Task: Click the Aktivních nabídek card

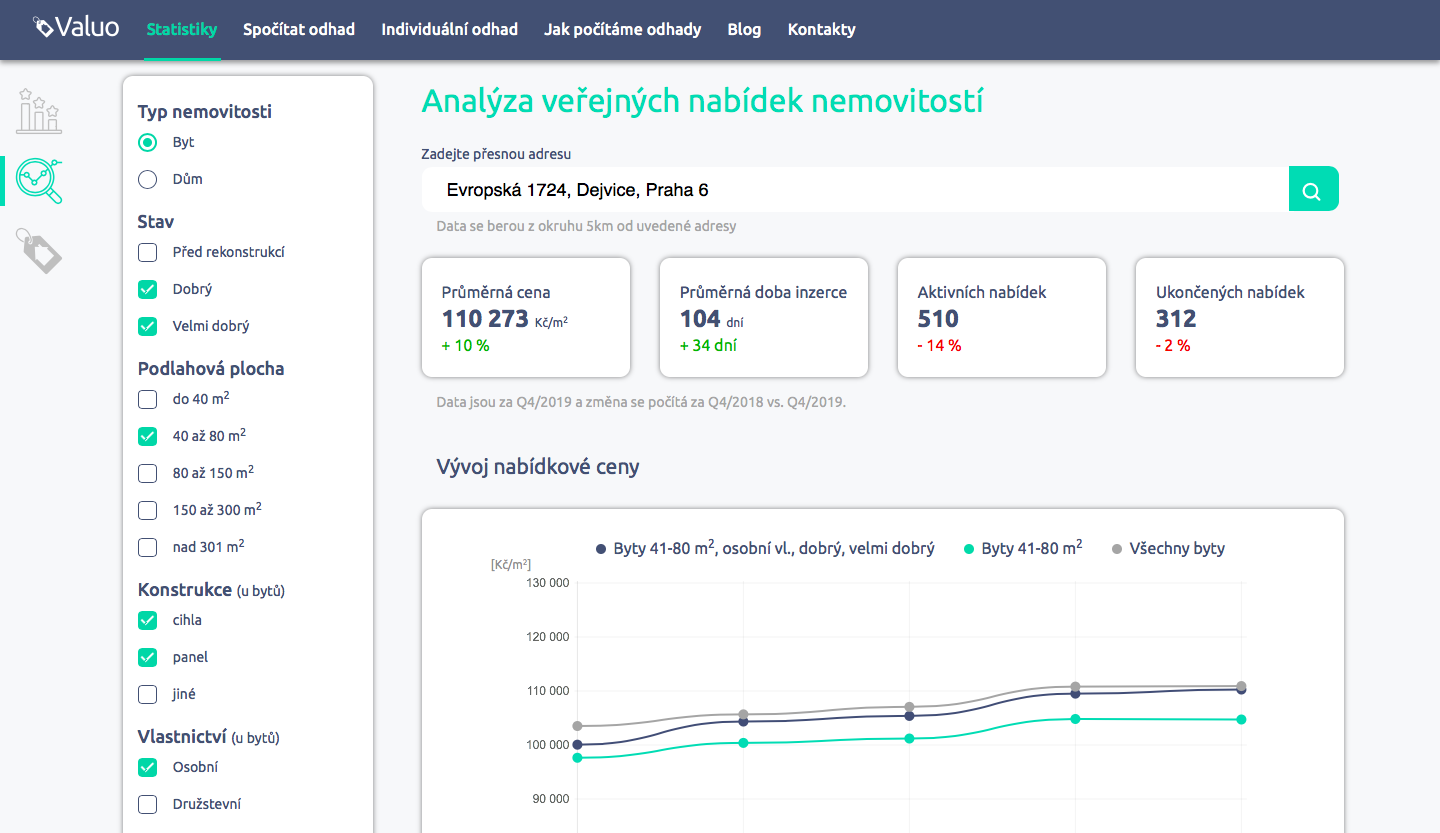Action: pos(1002,318)
